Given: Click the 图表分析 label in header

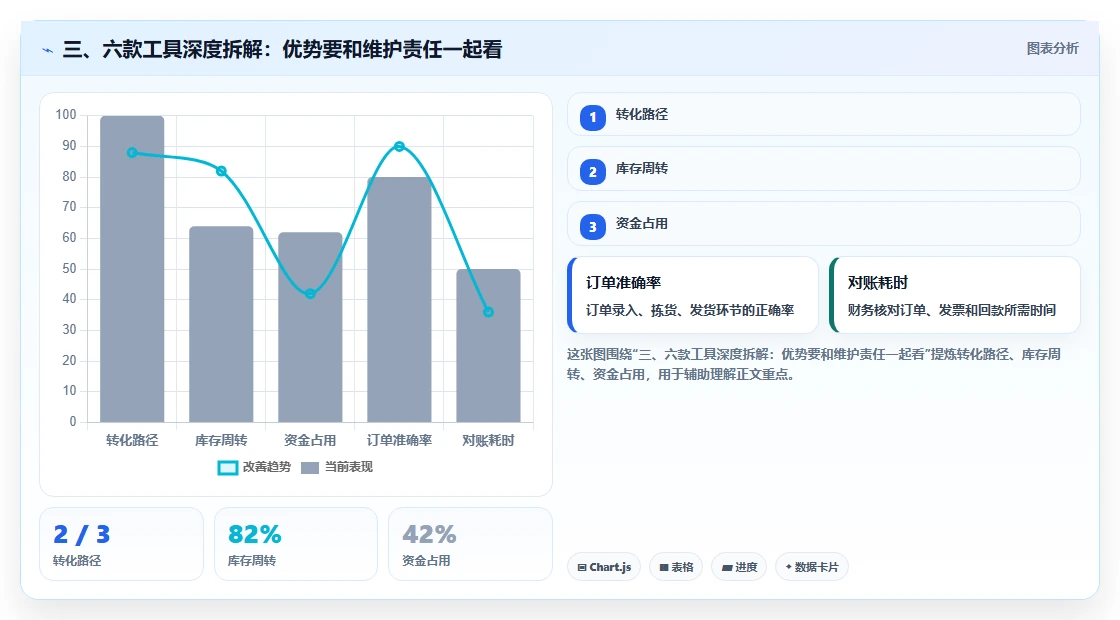Looking at the screenshot, I should [x=1052, y=49].
